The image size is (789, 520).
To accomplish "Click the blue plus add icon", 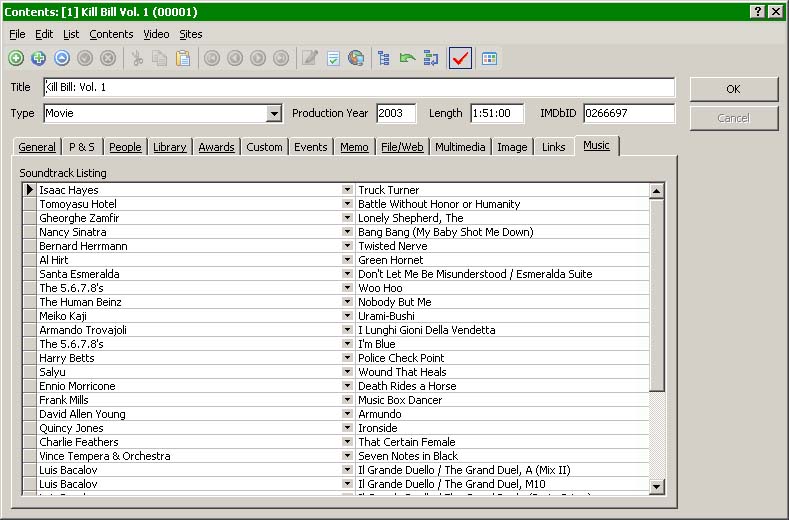I will pyautogui.click(x=39, y=58).
